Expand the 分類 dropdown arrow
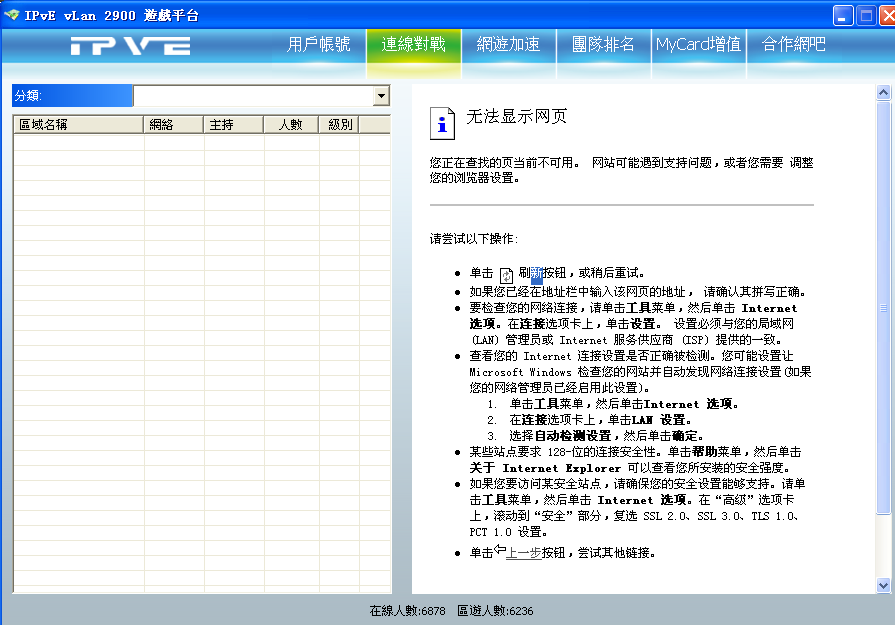 [381, 96]
